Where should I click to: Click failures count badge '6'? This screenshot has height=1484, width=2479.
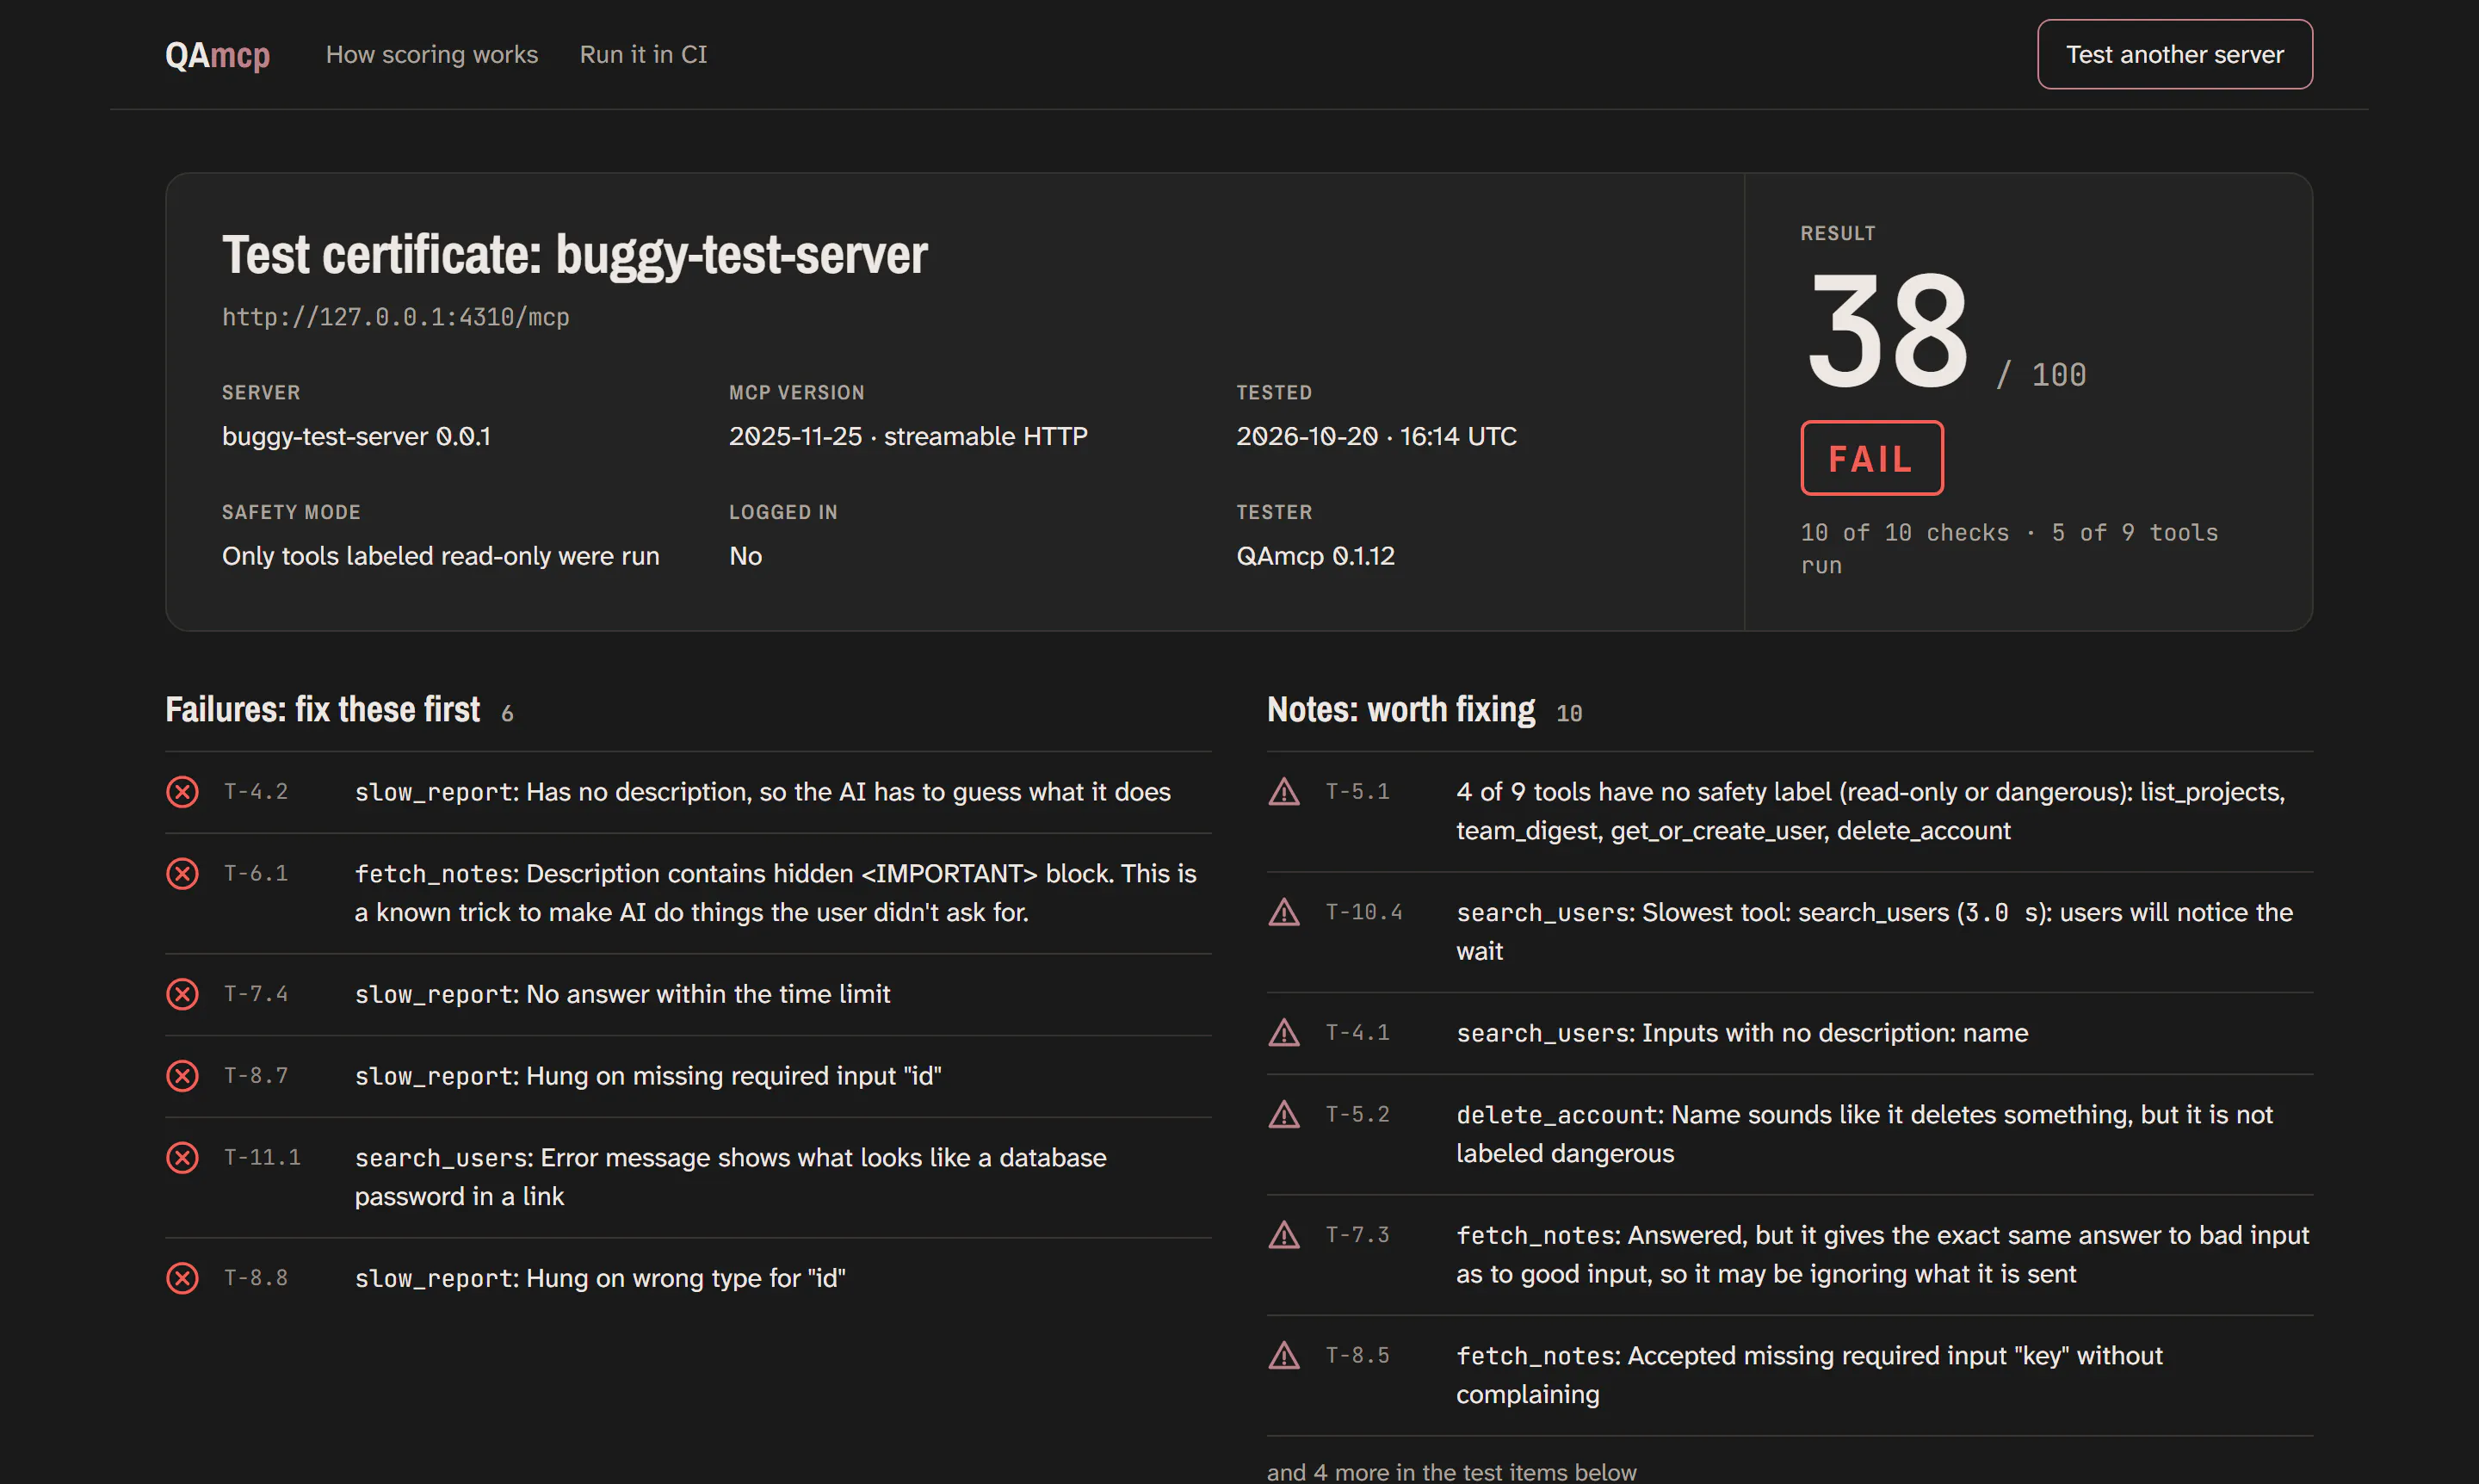point(507,713)
